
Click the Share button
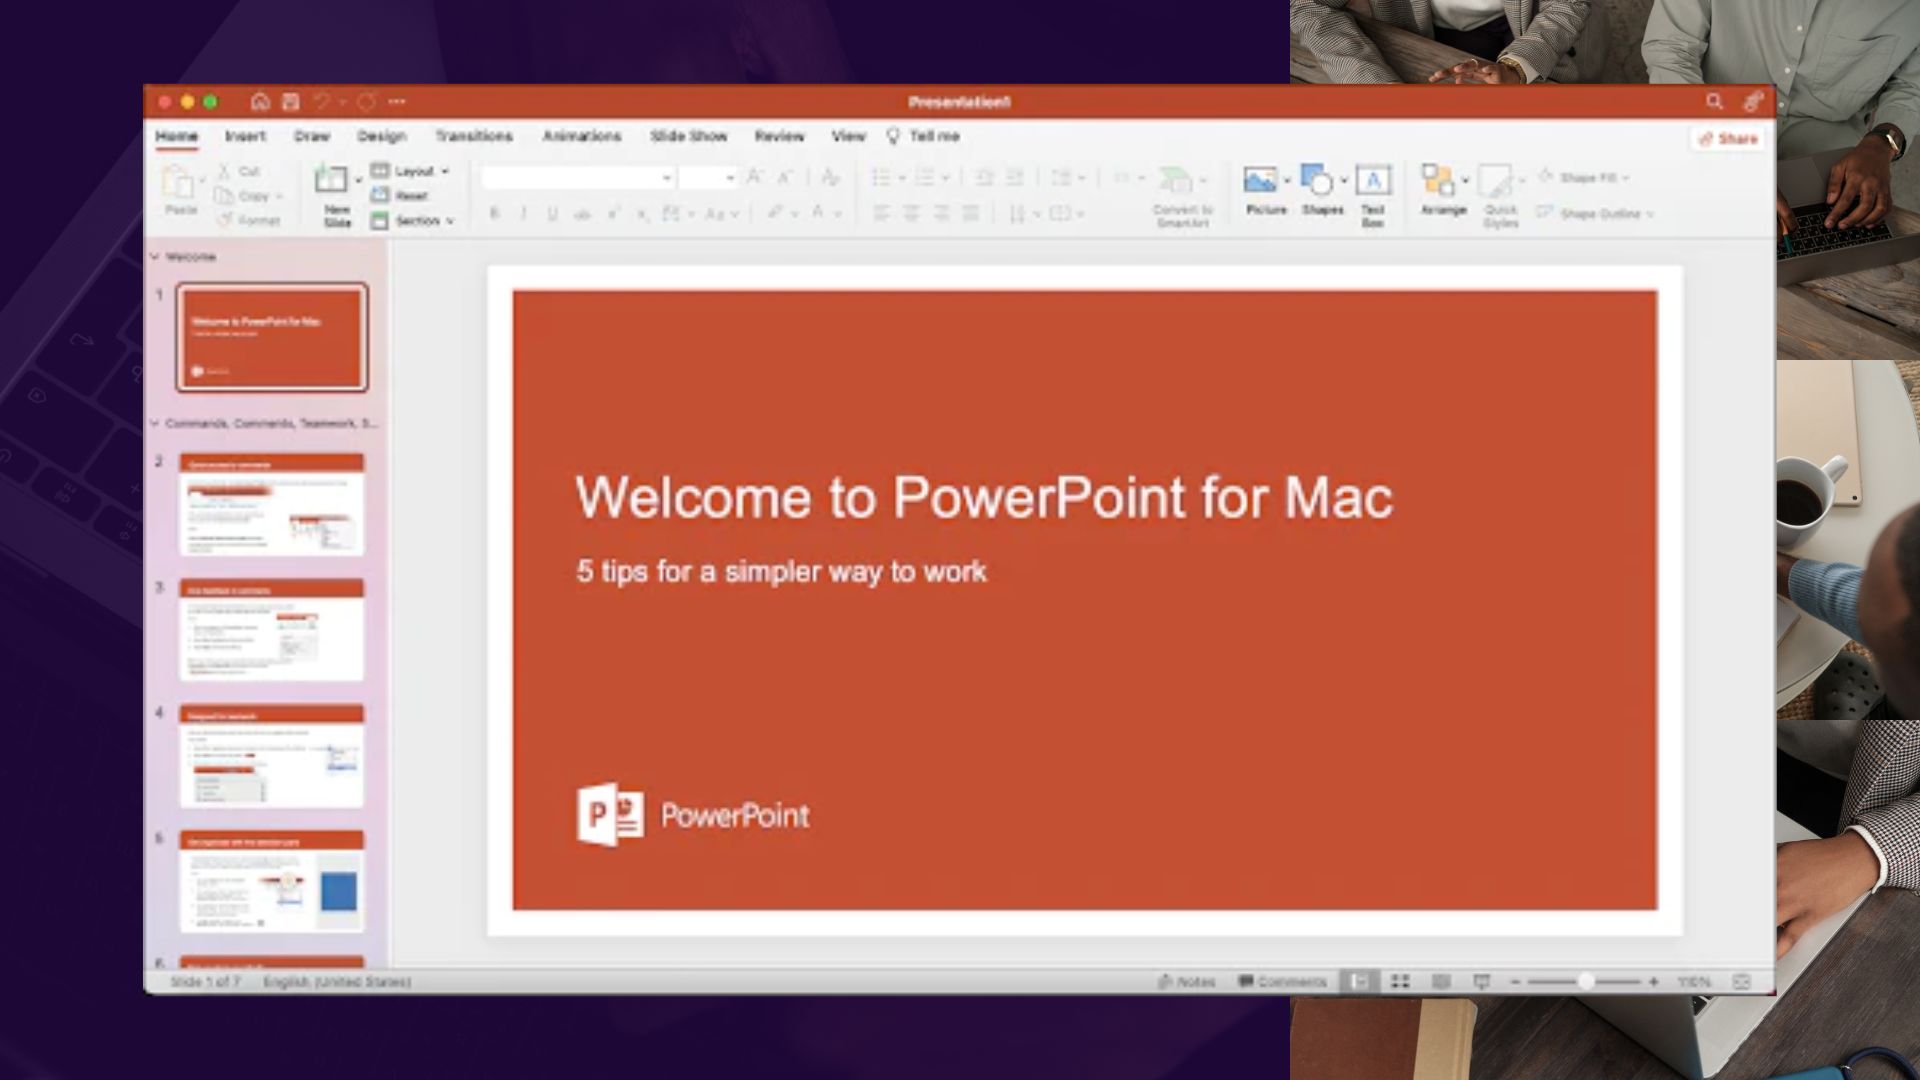1728,138
